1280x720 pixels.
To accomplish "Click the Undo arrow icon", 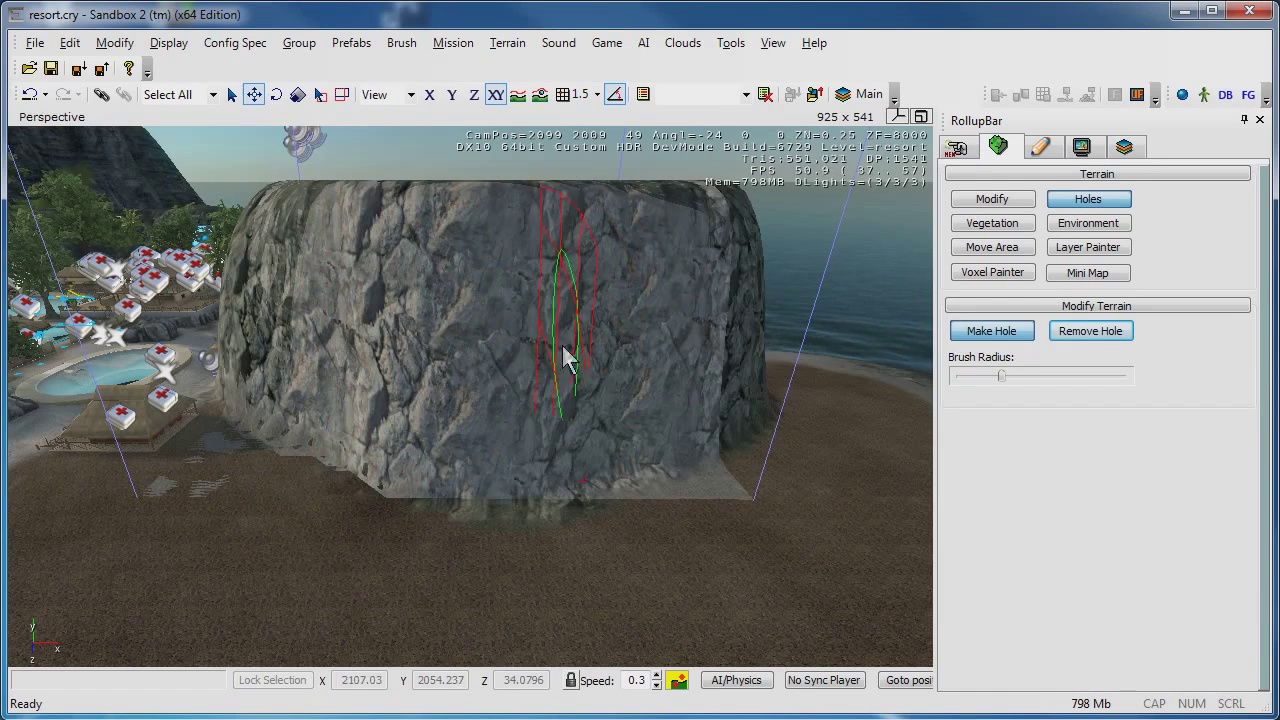I will [x=30, y=95].
